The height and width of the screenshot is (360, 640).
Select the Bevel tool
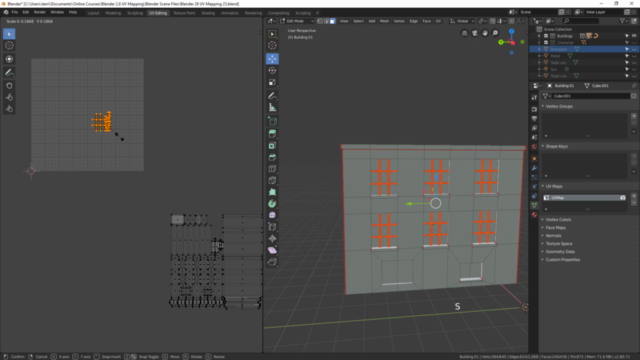point(272,158)
